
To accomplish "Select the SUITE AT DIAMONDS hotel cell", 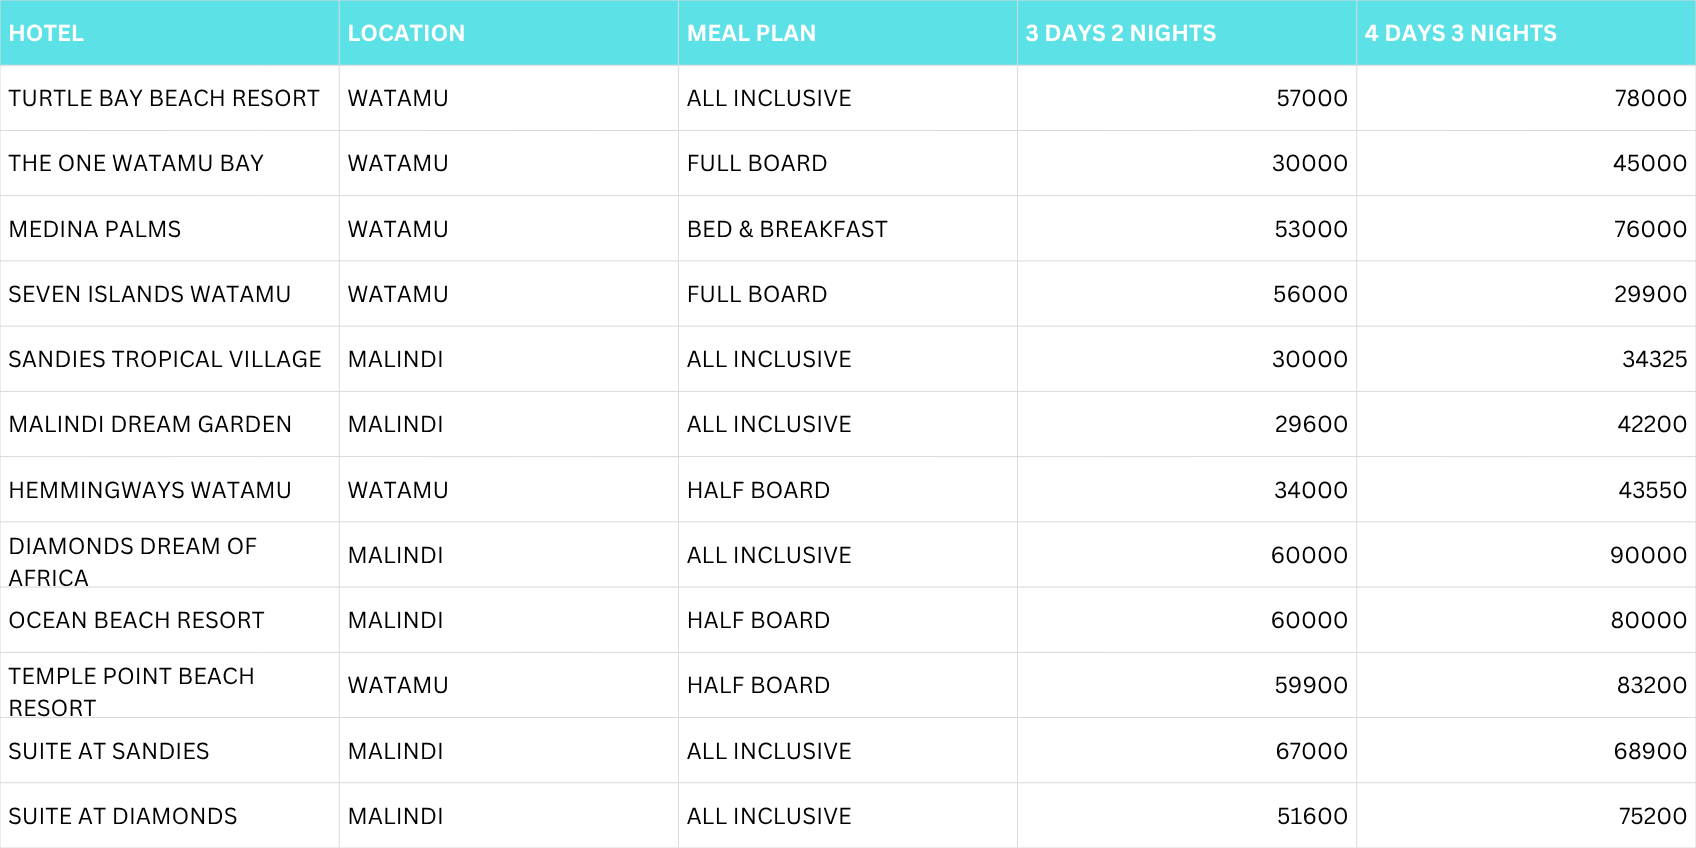I will coord(123,816).
